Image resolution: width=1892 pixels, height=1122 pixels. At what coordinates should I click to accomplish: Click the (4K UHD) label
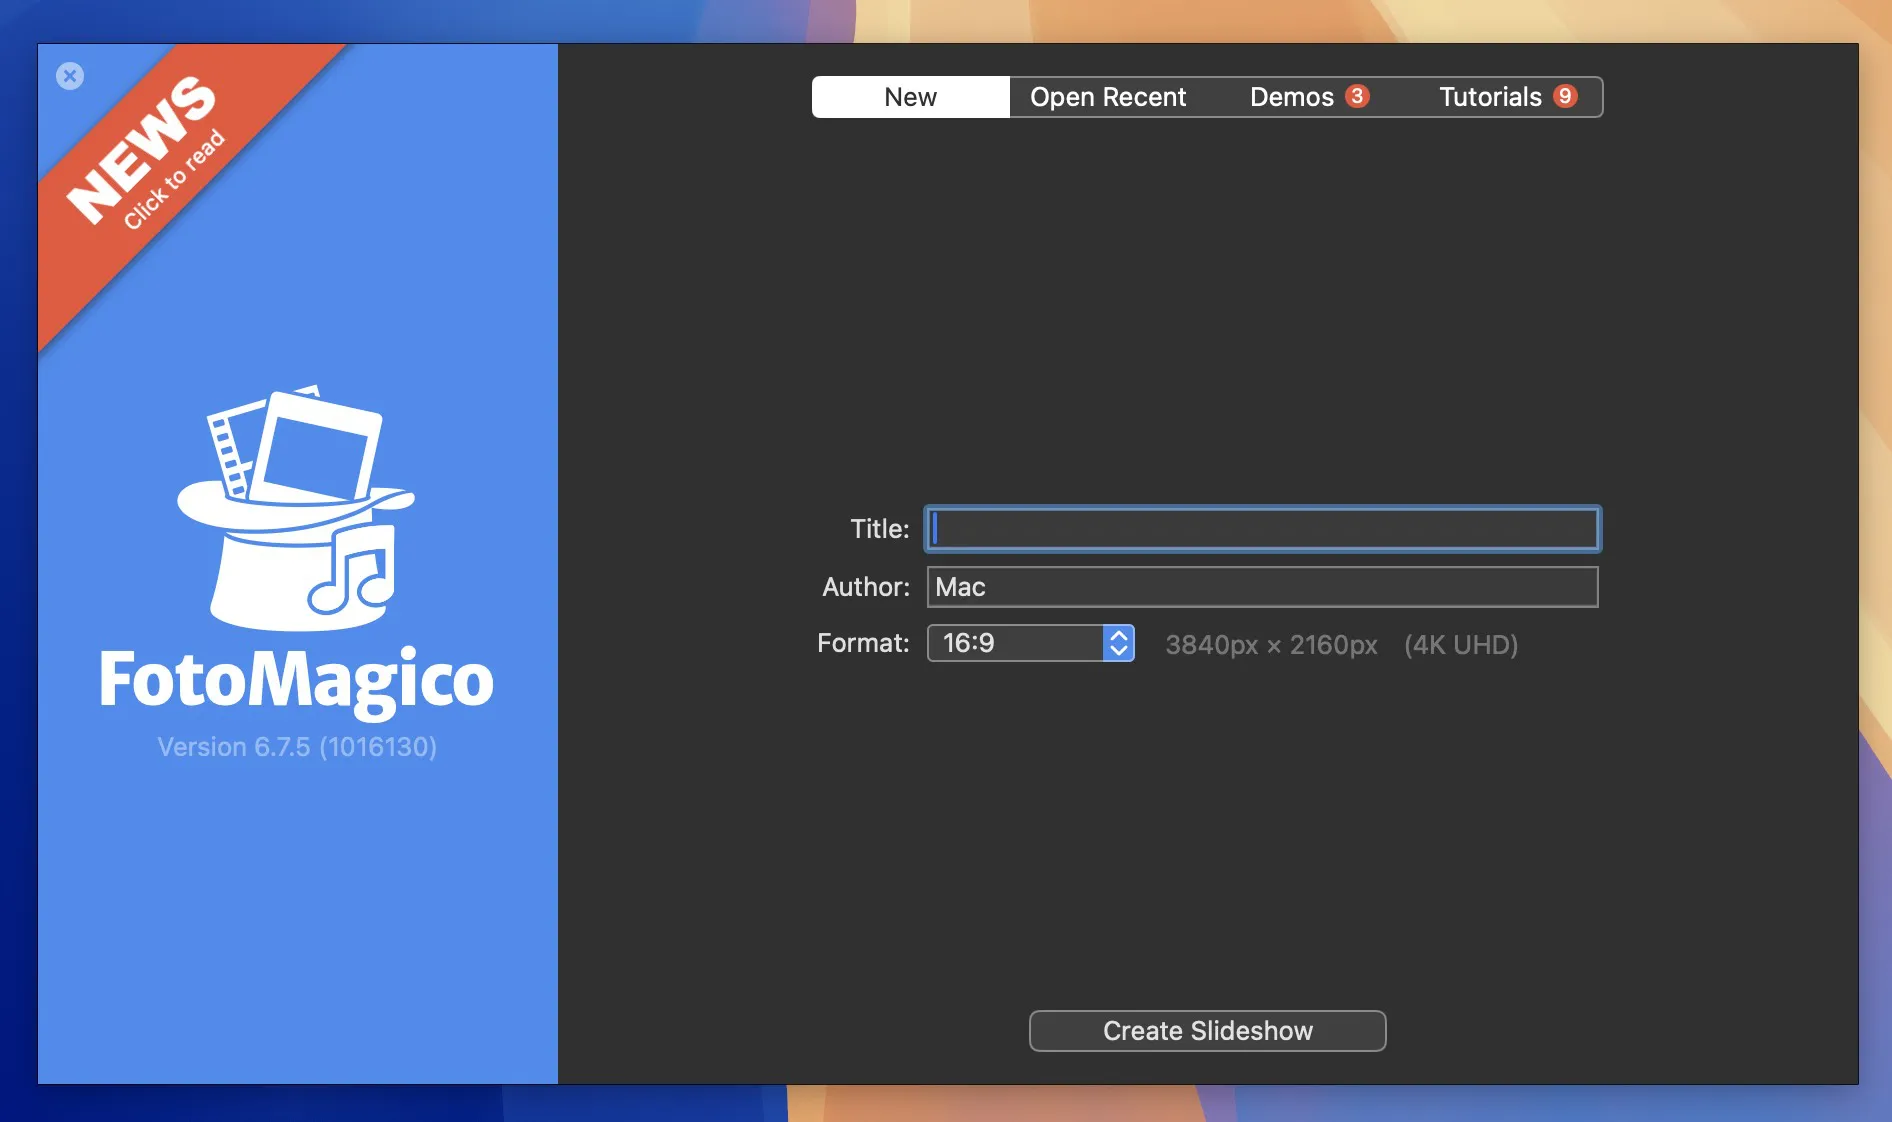(1461, 645)
